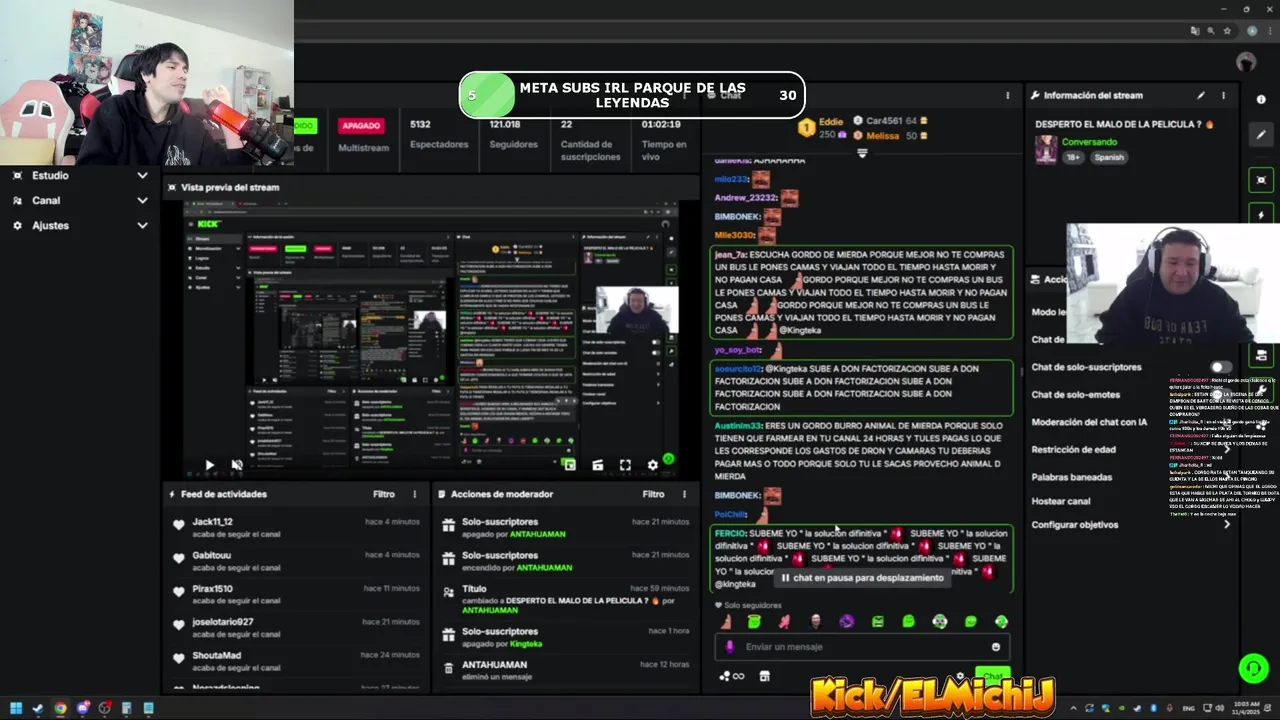Viewport: 1280px width, 720px height.
Task: Open Feed de actividades three-dot menu
Action: click(x=415, y=494)
